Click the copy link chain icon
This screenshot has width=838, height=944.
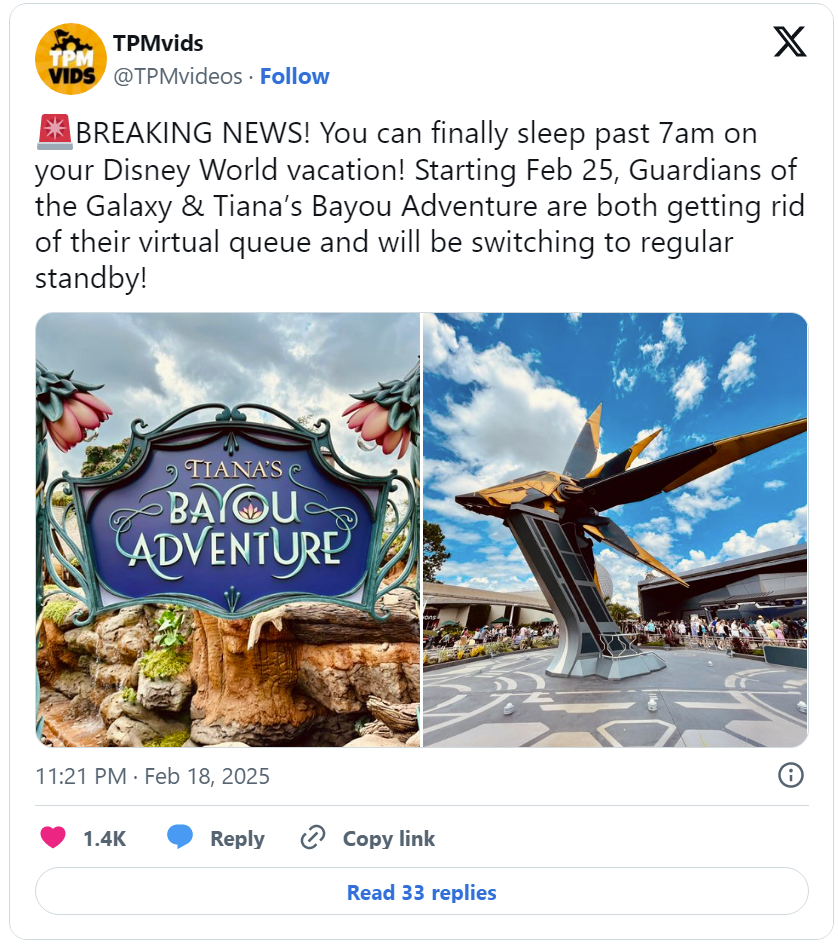[313, 837]
